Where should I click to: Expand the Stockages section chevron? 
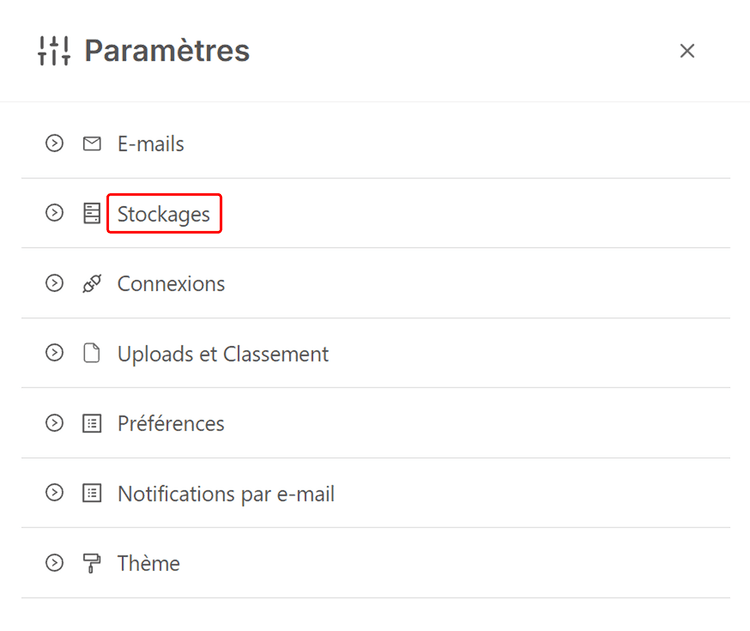54,214
